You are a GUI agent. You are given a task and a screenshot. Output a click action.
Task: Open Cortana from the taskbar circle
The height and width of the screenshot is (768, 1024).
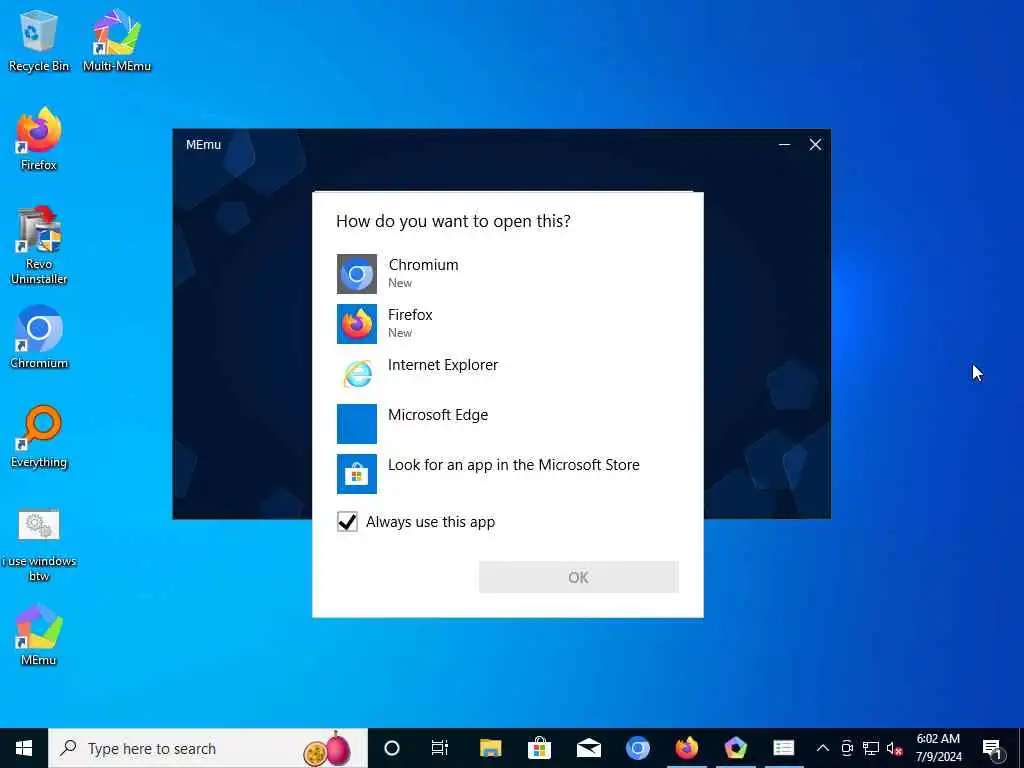(392, 748)
